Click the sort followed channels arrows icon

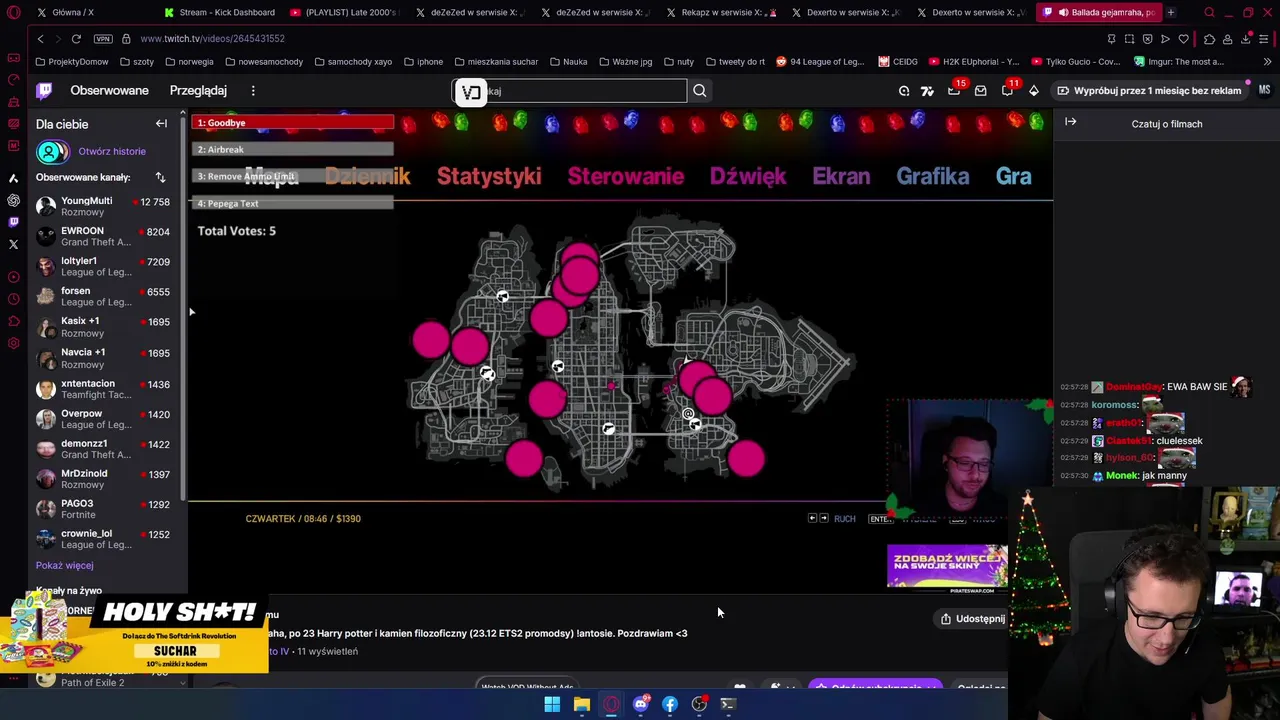[160, 177]
